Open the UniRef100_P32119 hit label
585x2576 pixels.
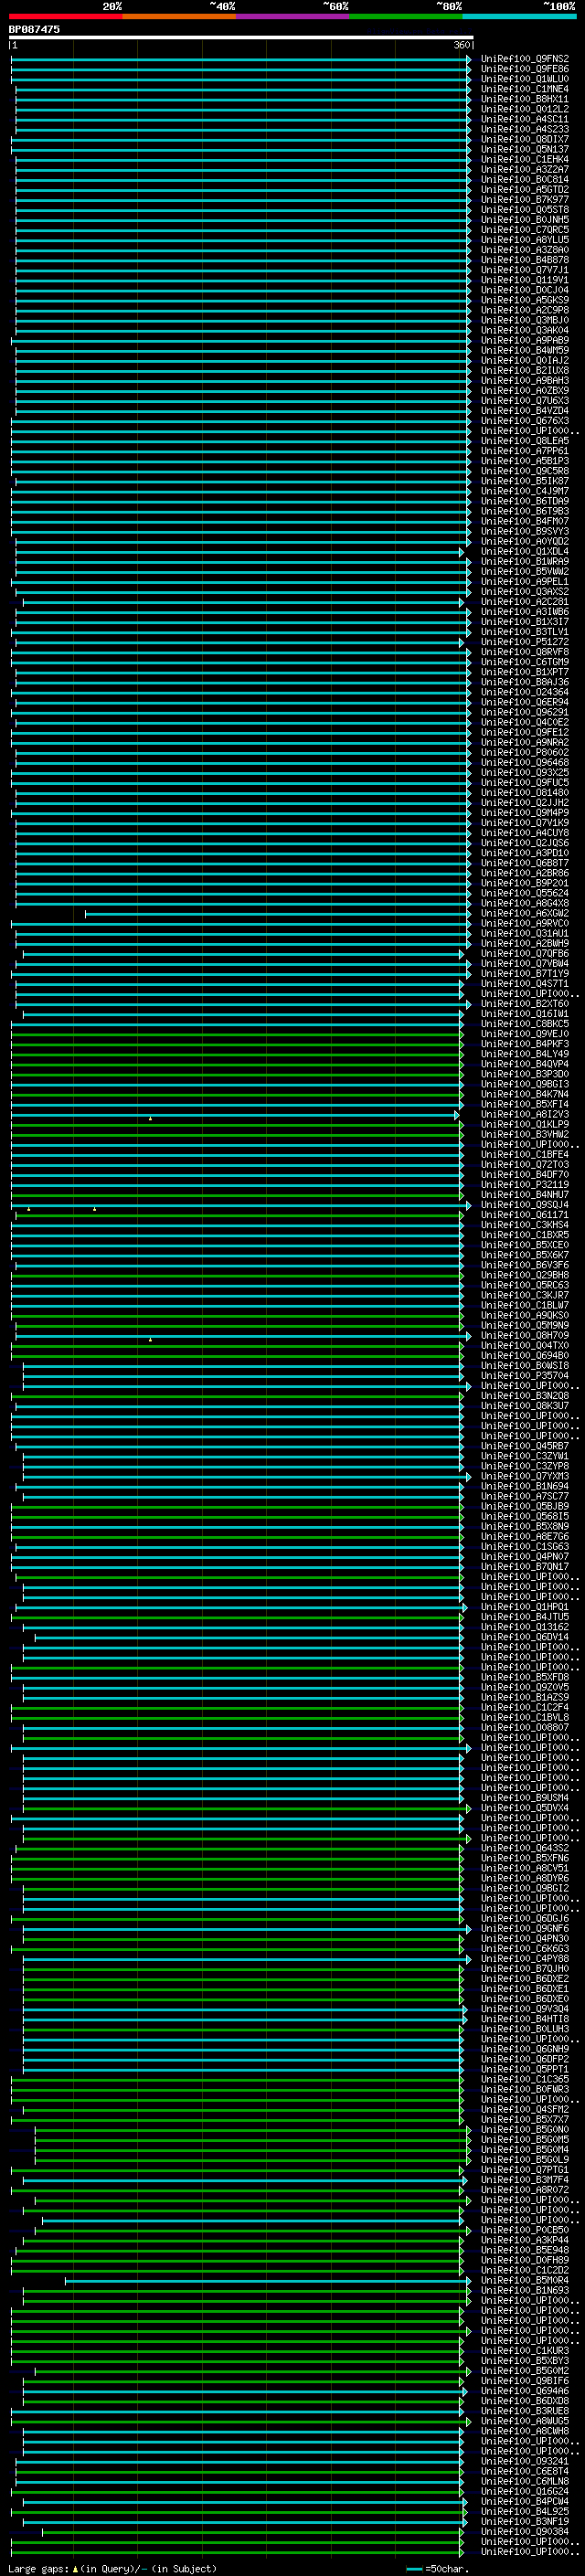tap(524, 1185)
